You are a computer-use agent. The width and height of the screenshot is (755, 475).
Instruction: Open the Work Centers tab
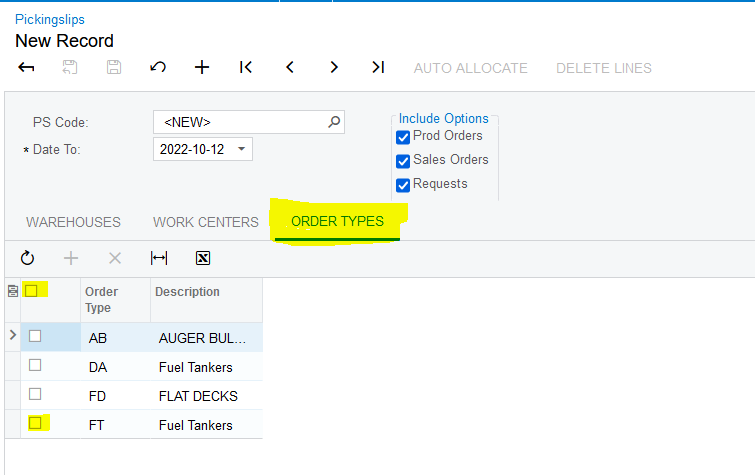point(205,222)
